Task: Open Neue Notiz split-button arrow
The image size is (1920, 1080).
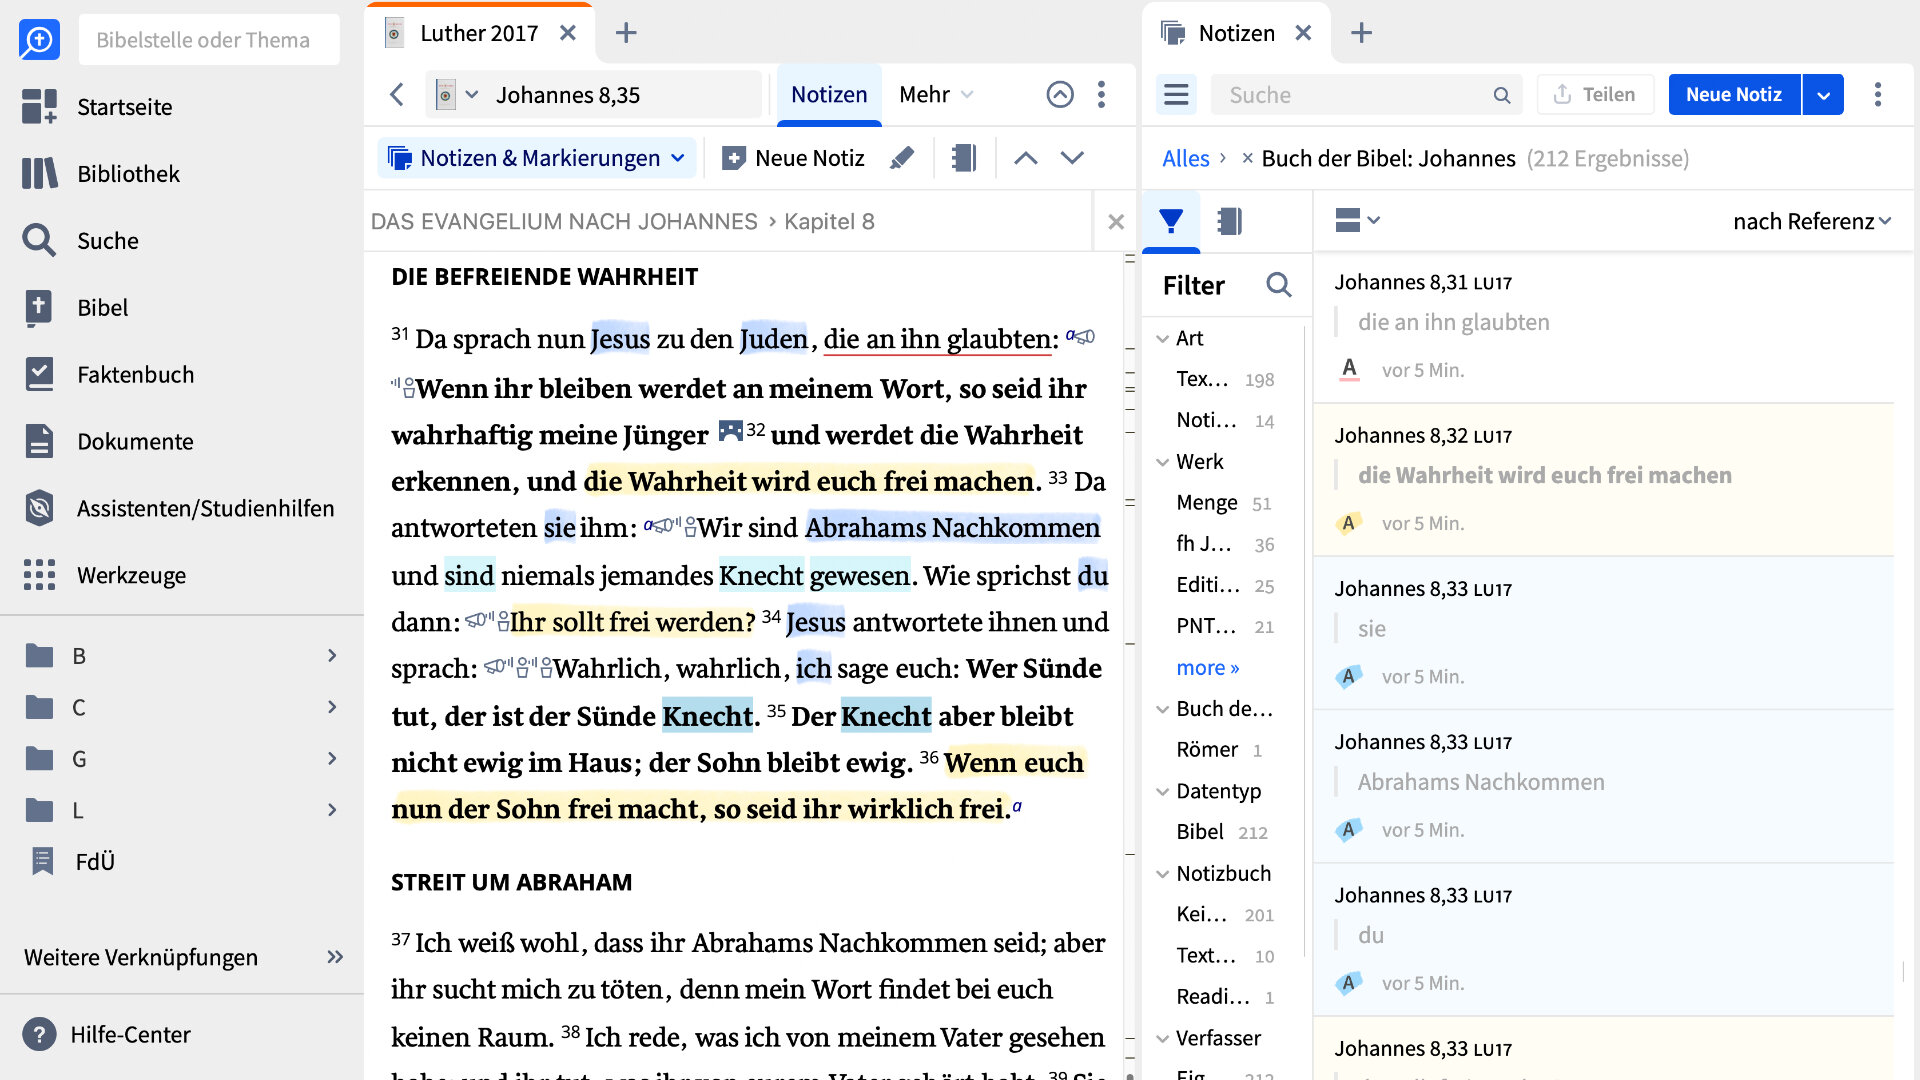Action: [x=1823, y=95]
